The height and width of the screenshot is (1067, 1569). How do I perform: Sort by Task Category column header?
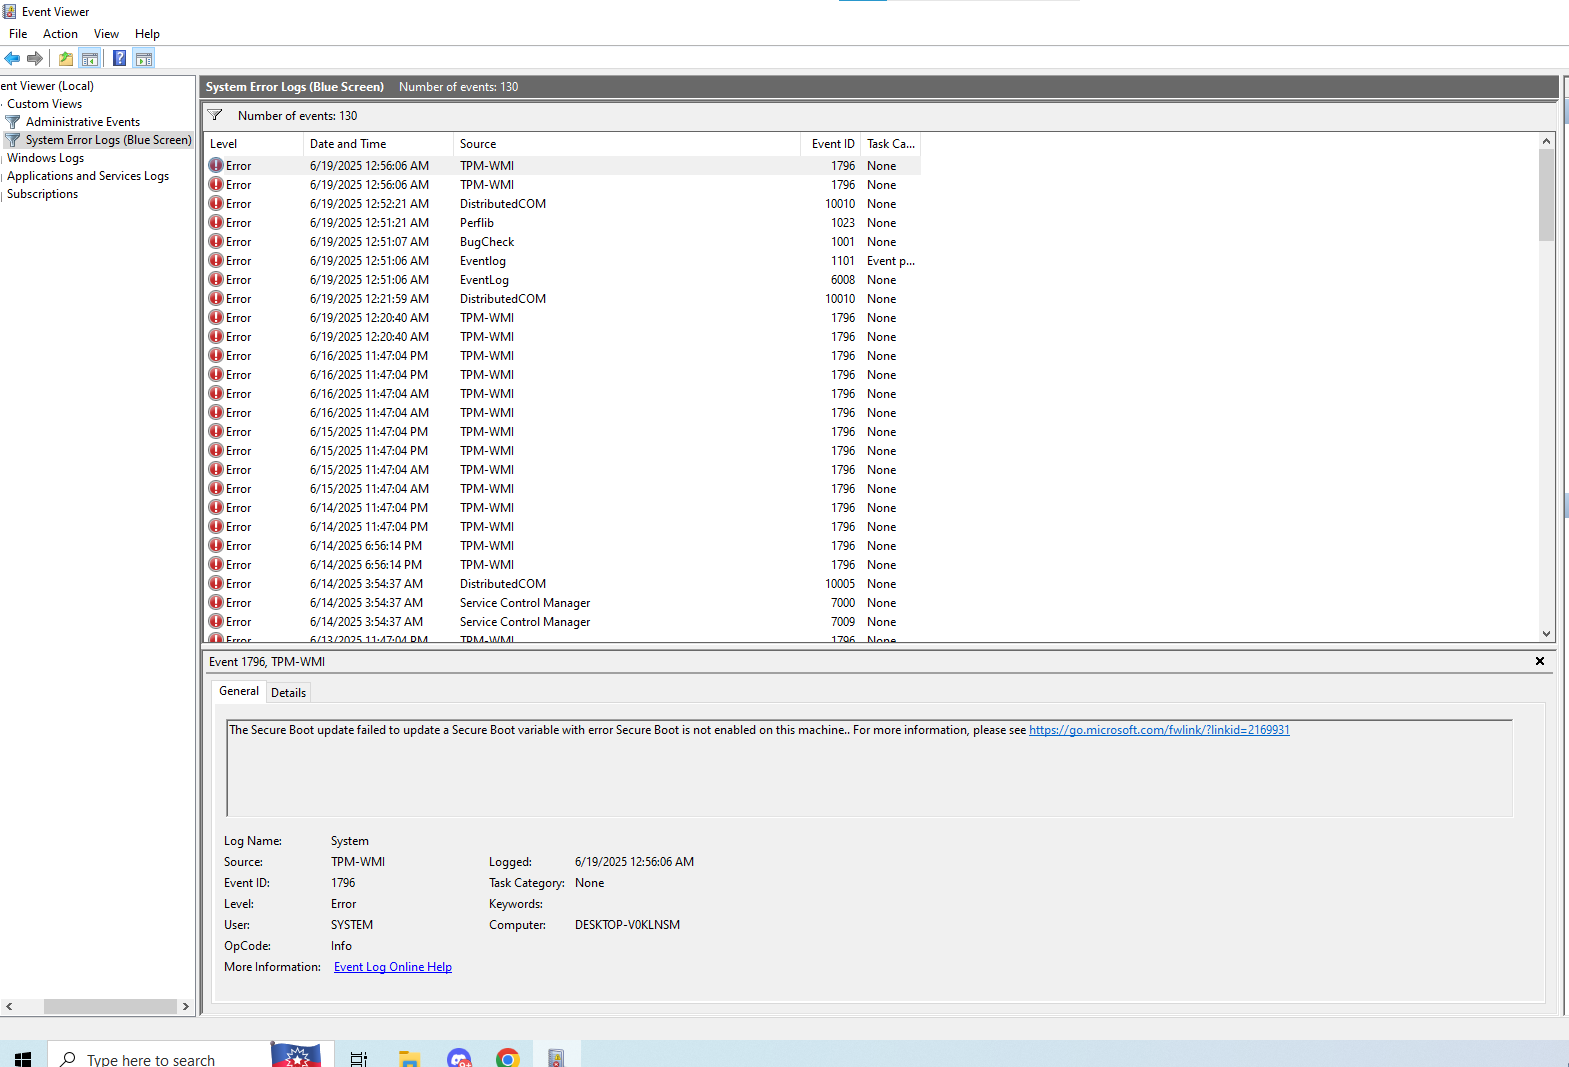tap(891, 144)
